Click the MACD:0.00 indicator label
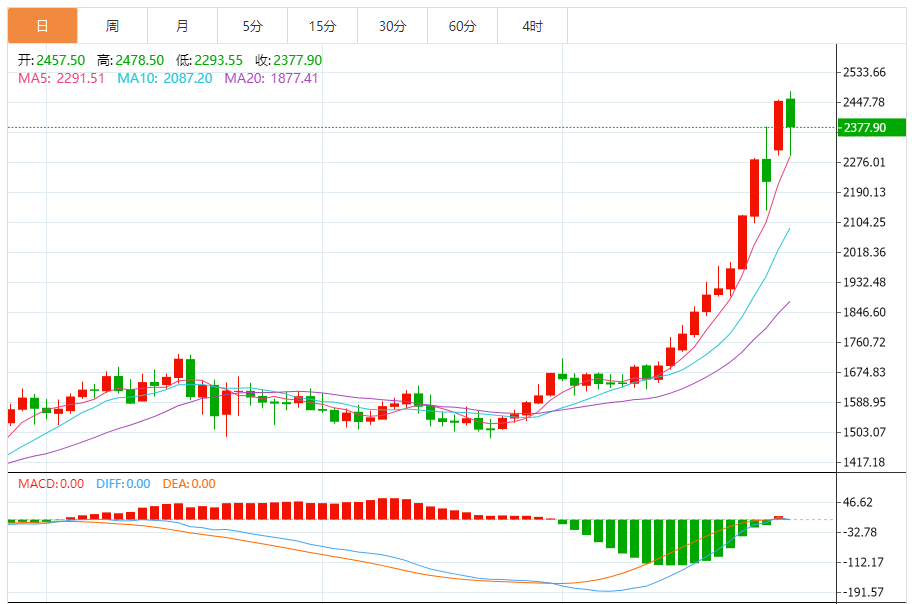912x604 pixels. [x=51, y=484]
